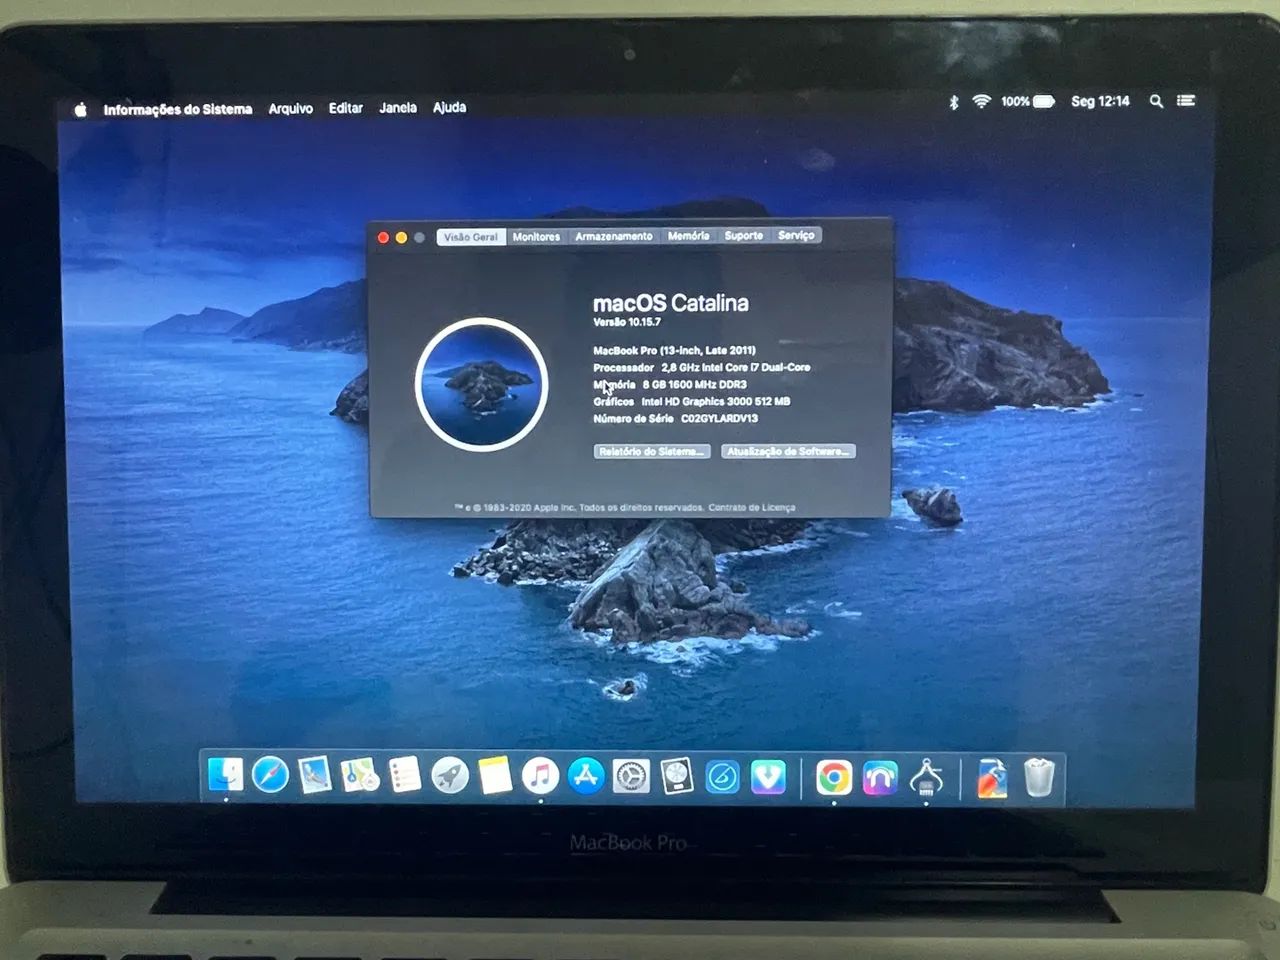Open System Preferences gear icon

click(631, 776)
